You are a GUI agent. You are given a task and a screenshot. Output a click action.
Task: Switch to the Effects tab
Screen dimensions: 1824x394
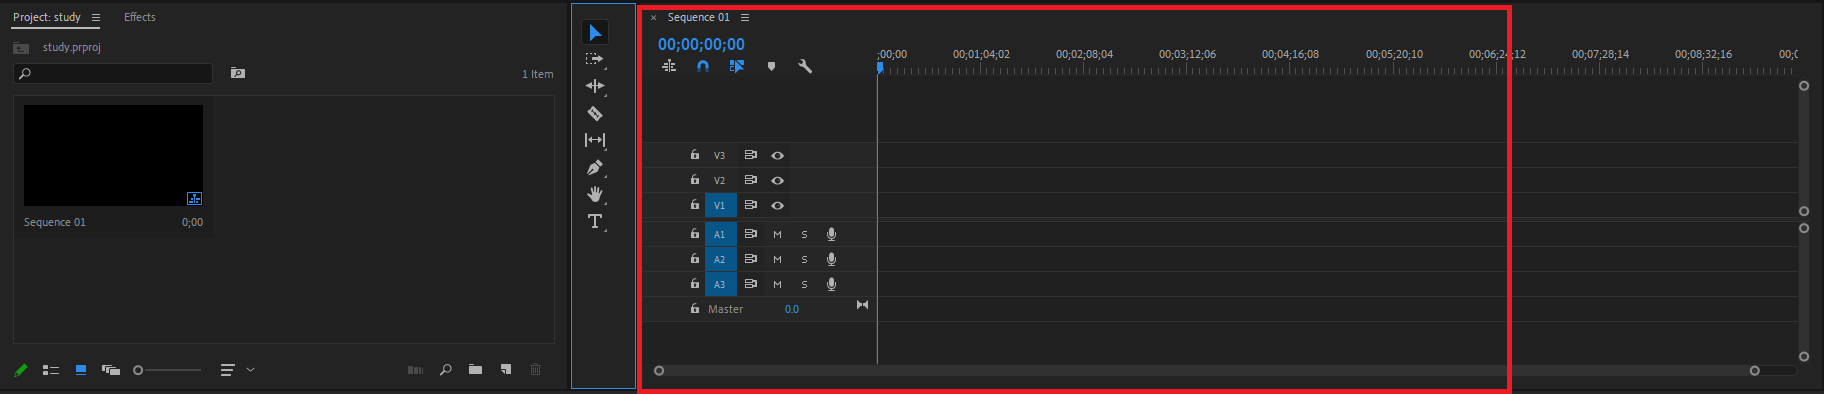pyautogui.click(x=140, y=17)
